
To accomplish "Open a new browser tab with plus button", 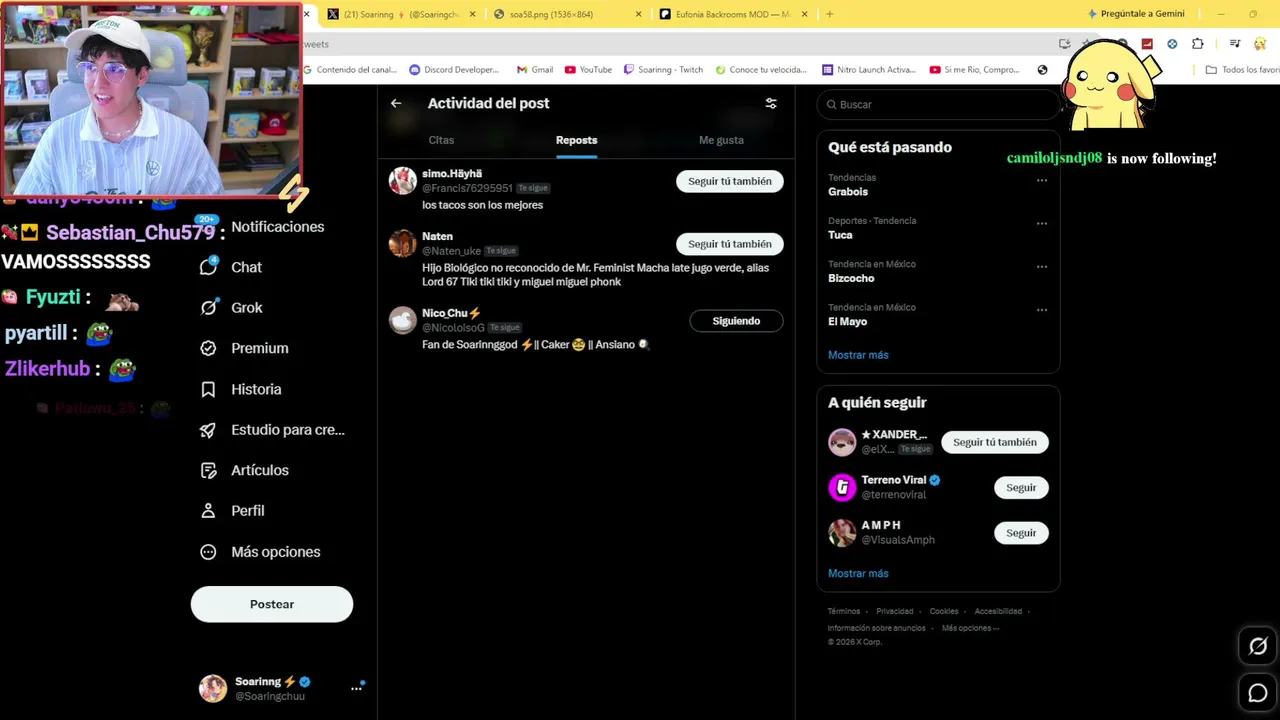I will point(829,14).
